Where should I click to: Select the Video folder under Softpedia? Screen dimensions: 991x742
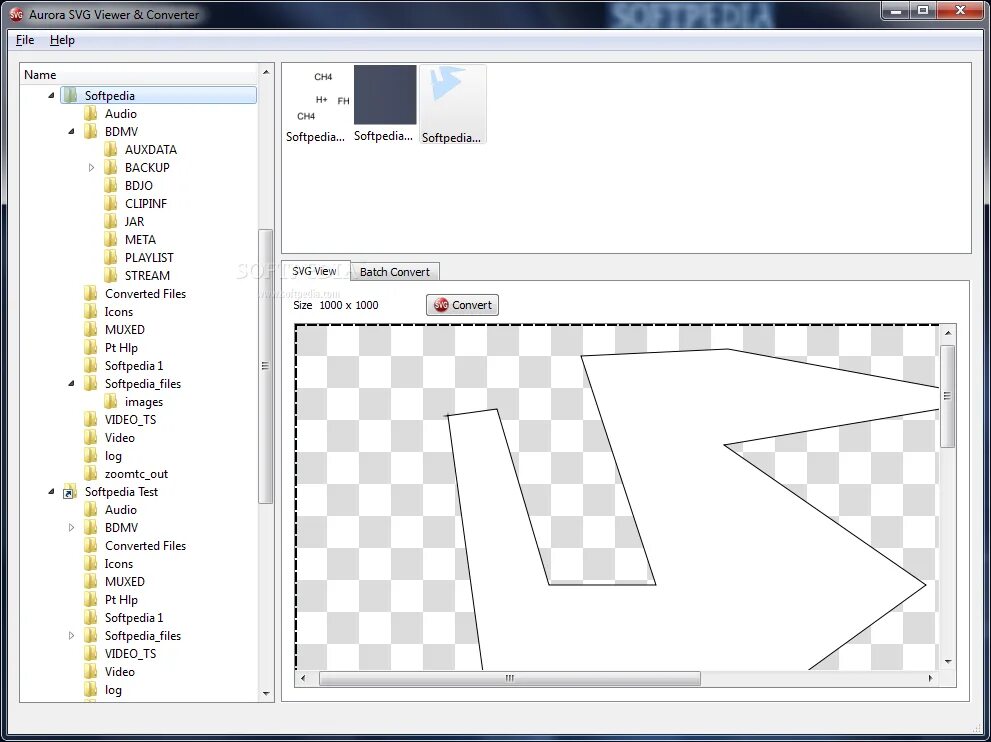coord(119,437)
